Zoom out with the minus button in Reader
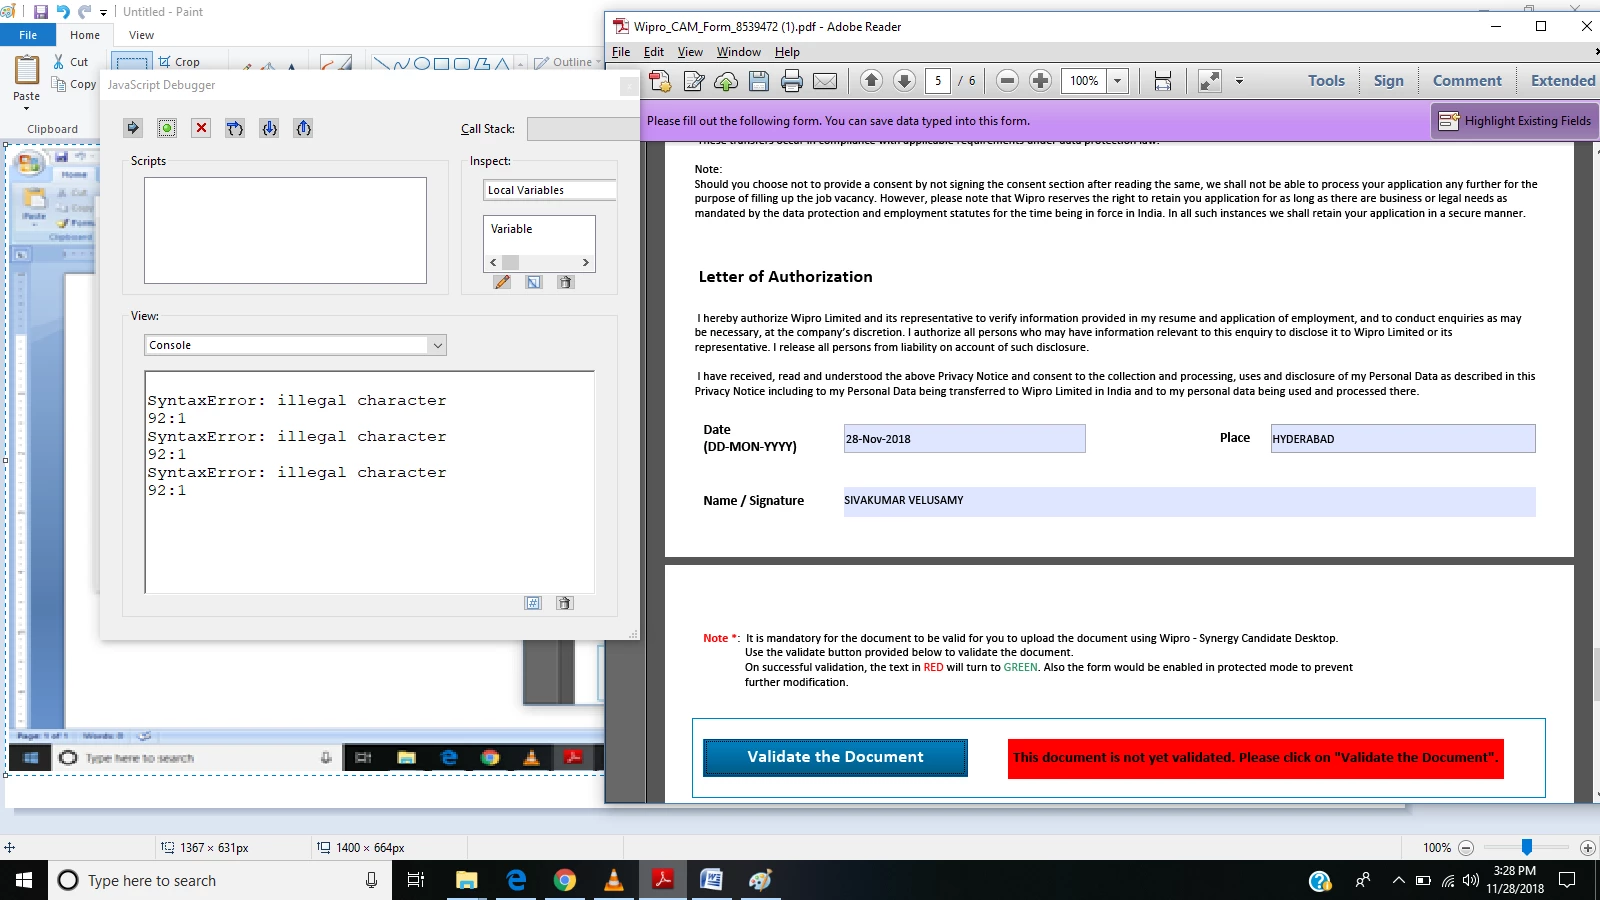 pyautogui.click(x=1007, y=81)
